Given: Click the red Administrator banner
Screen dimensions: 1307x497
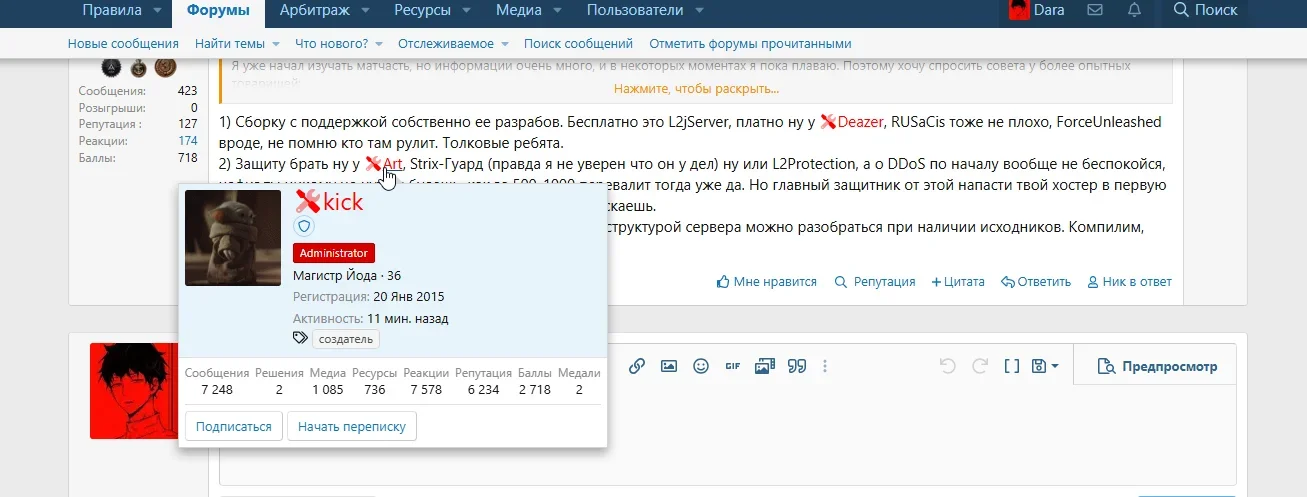Looking at the screenshot, I should pyautogui.click(x=334, y=253).
